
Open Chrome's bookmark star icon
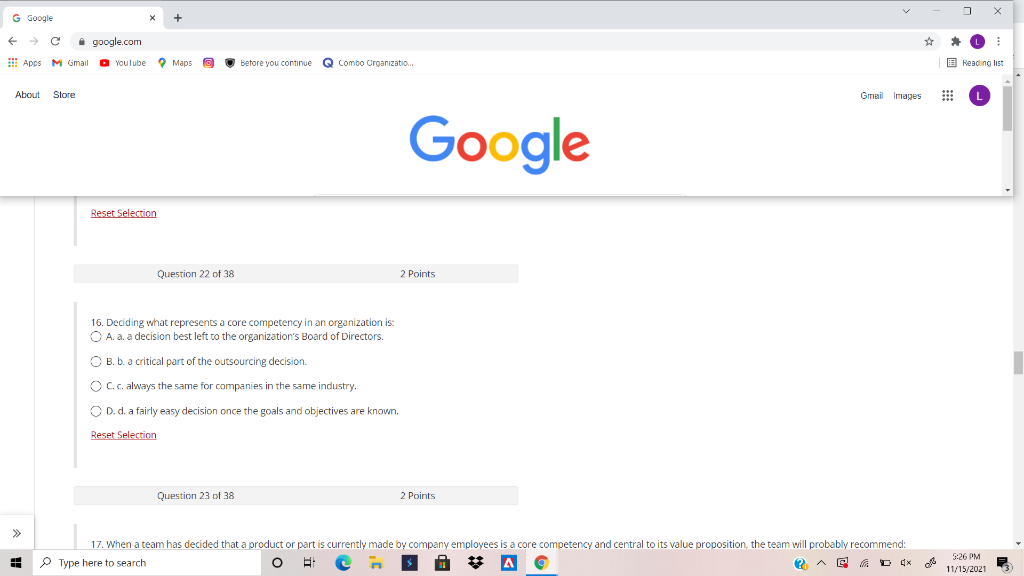click(x=928, y=41)
